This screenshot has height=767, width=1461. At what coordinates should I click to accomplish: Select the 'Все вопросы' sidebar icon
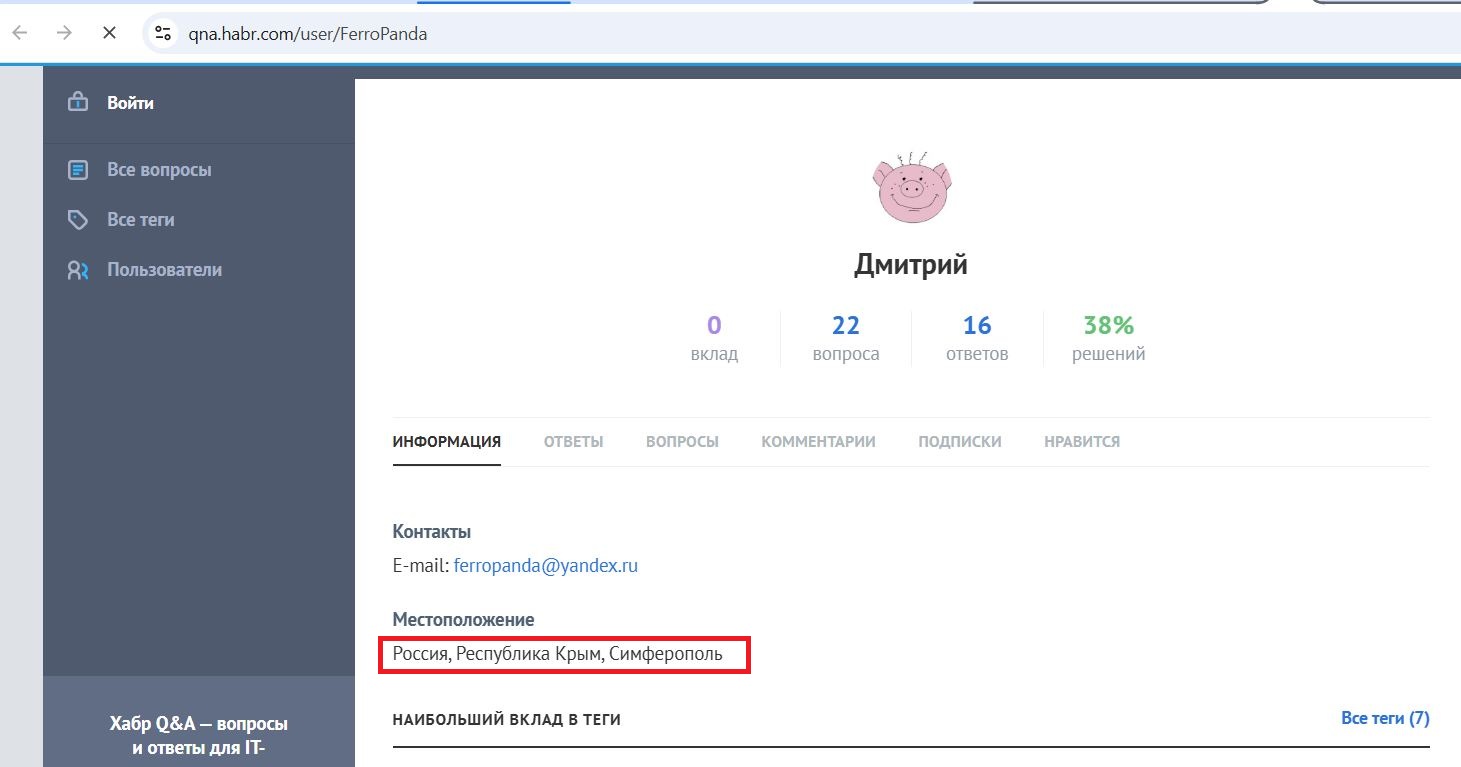tap(78, 169)
